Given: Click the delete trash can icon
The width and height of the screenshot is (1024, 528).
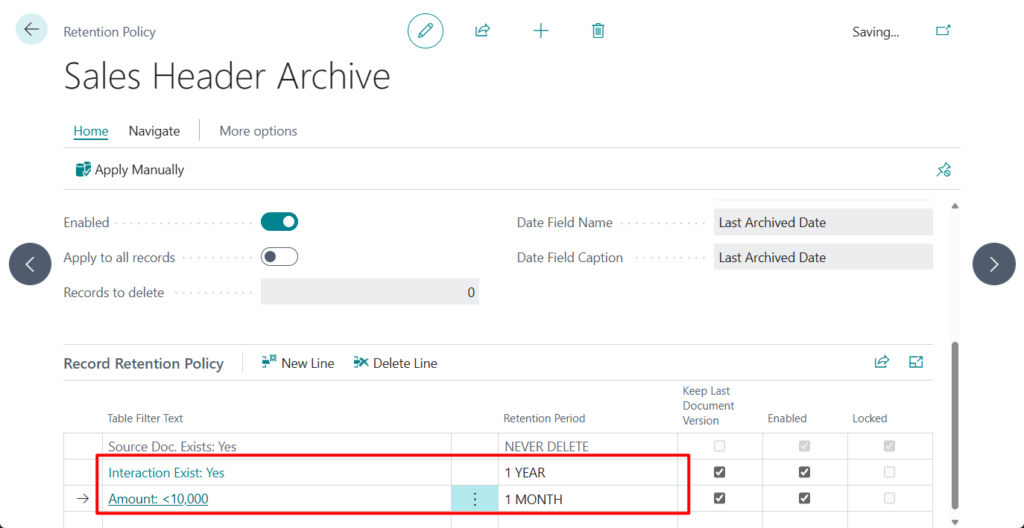Looking at the screenshot, I should pos(598,31).
